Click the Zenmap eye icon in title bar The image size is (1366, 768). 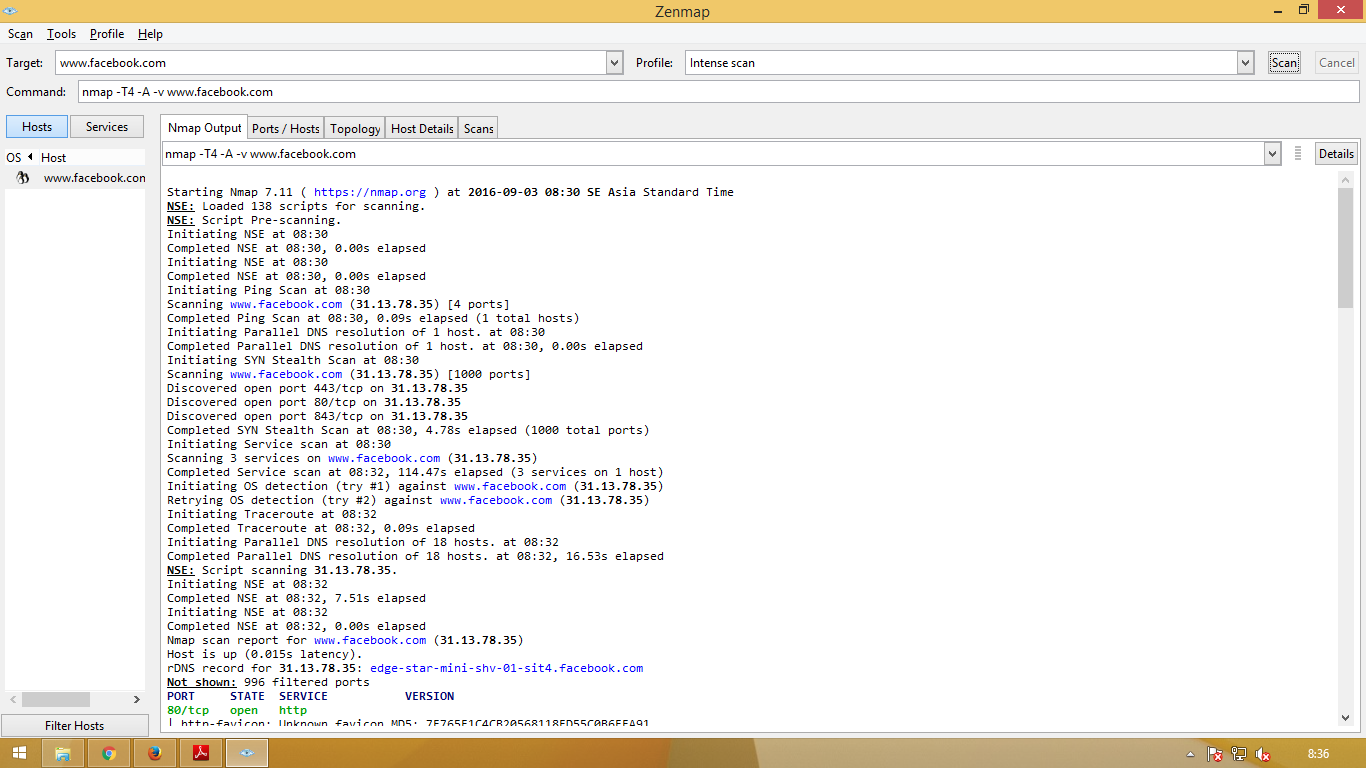pyautogui.click(x=10, y=10)
